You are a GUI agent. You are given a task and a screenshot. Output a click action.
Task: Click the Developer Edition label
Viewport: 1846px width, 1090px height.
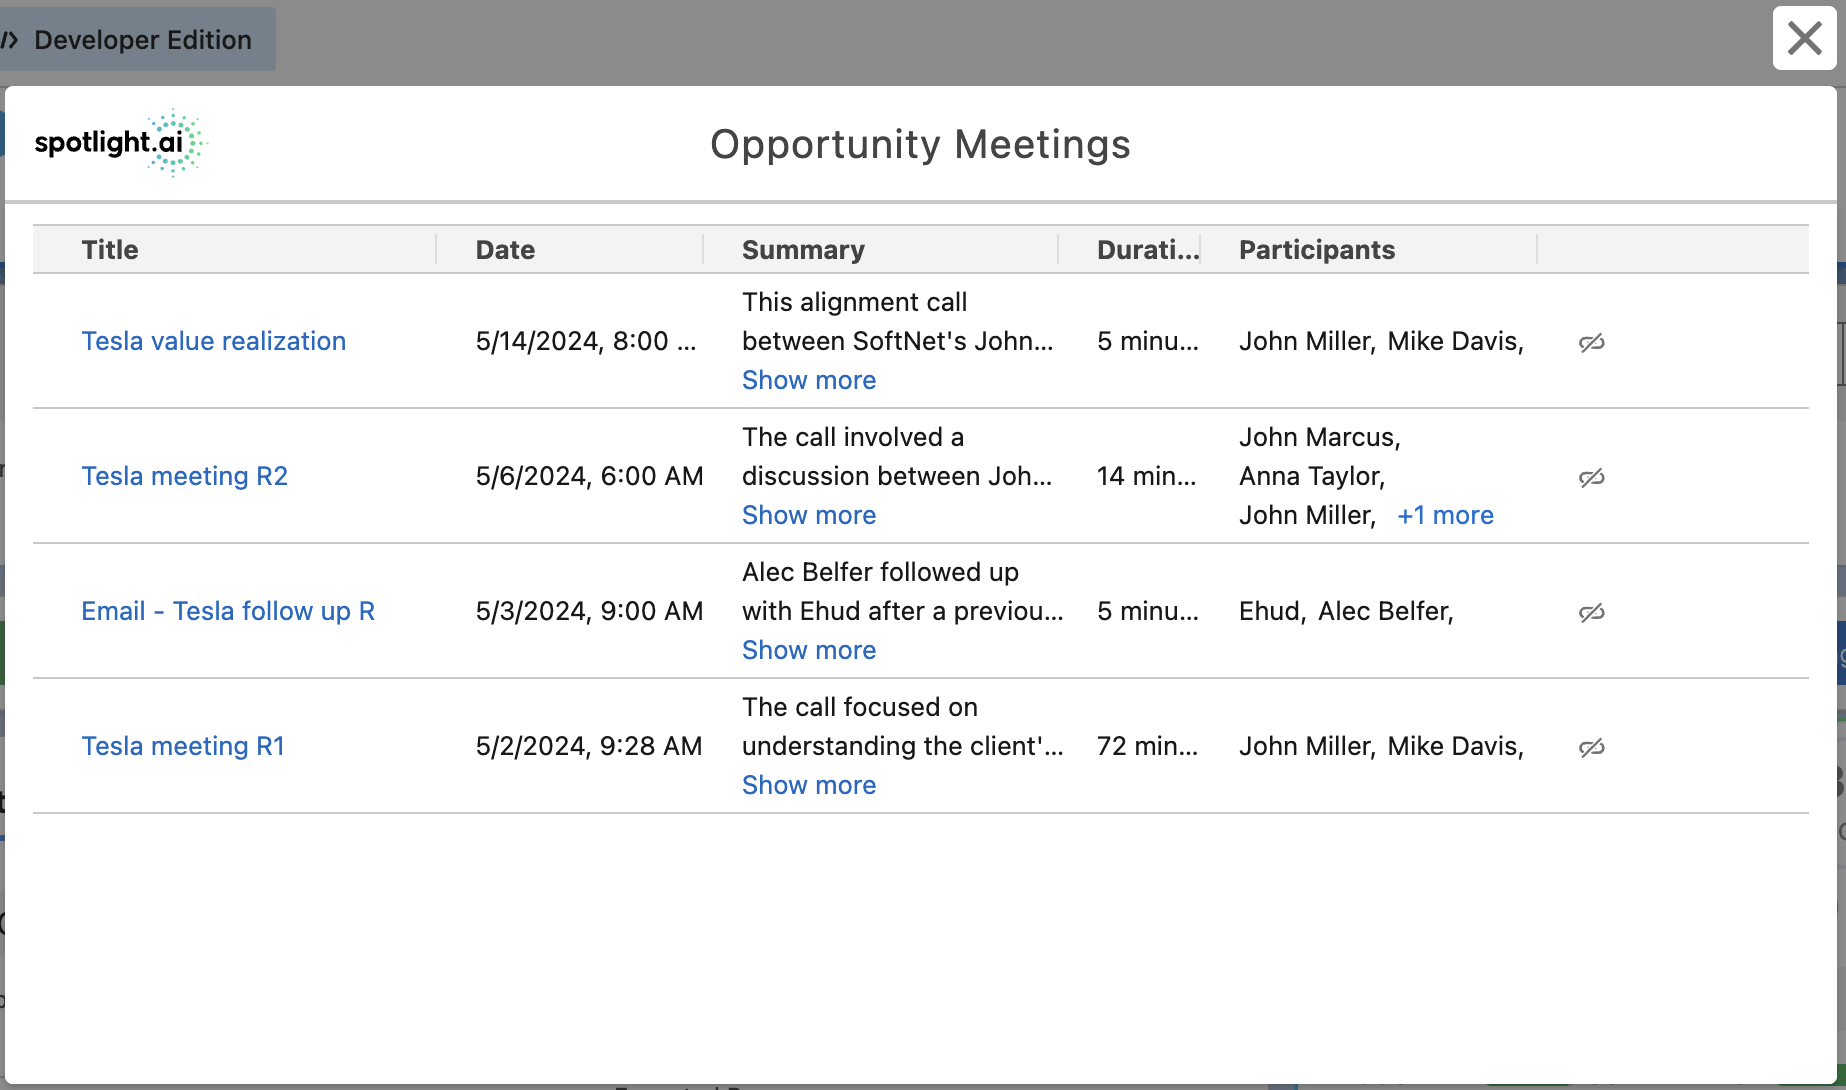(x=143, y=40)
